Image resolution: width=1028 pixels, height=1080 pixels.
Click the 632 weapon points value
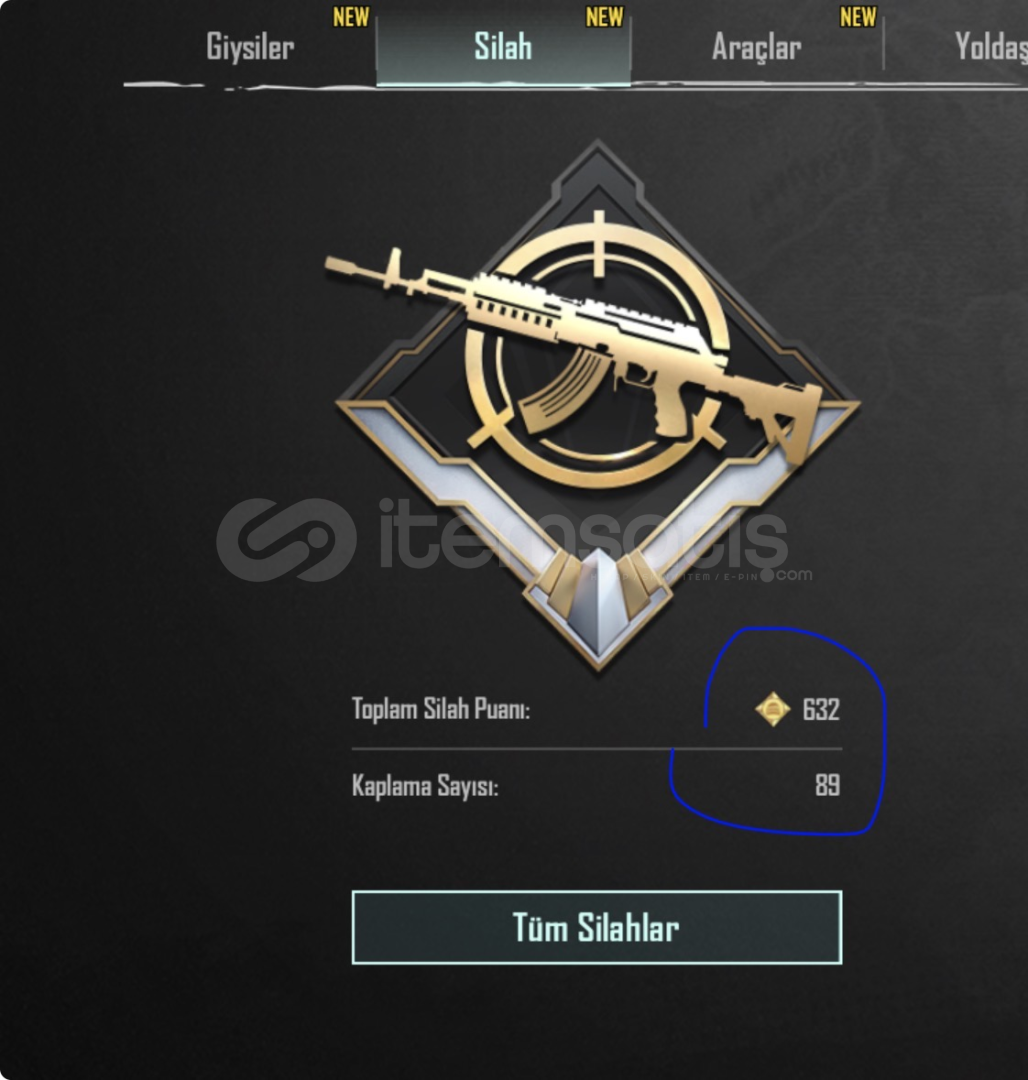[x=821, y=709]
